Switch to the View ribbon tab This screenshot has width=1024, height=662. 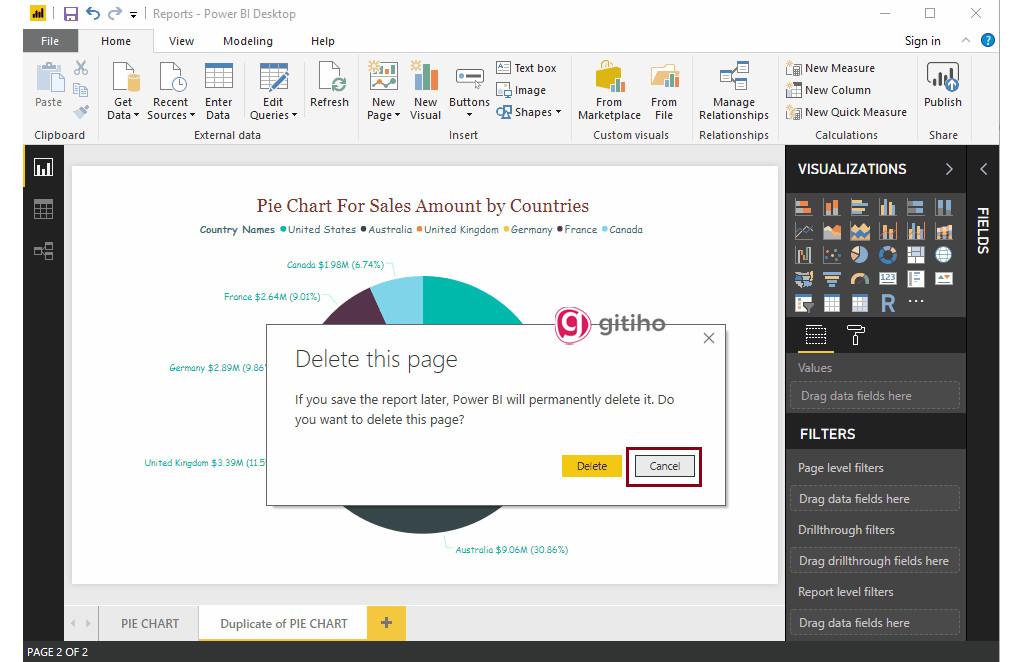coord(181,41)
